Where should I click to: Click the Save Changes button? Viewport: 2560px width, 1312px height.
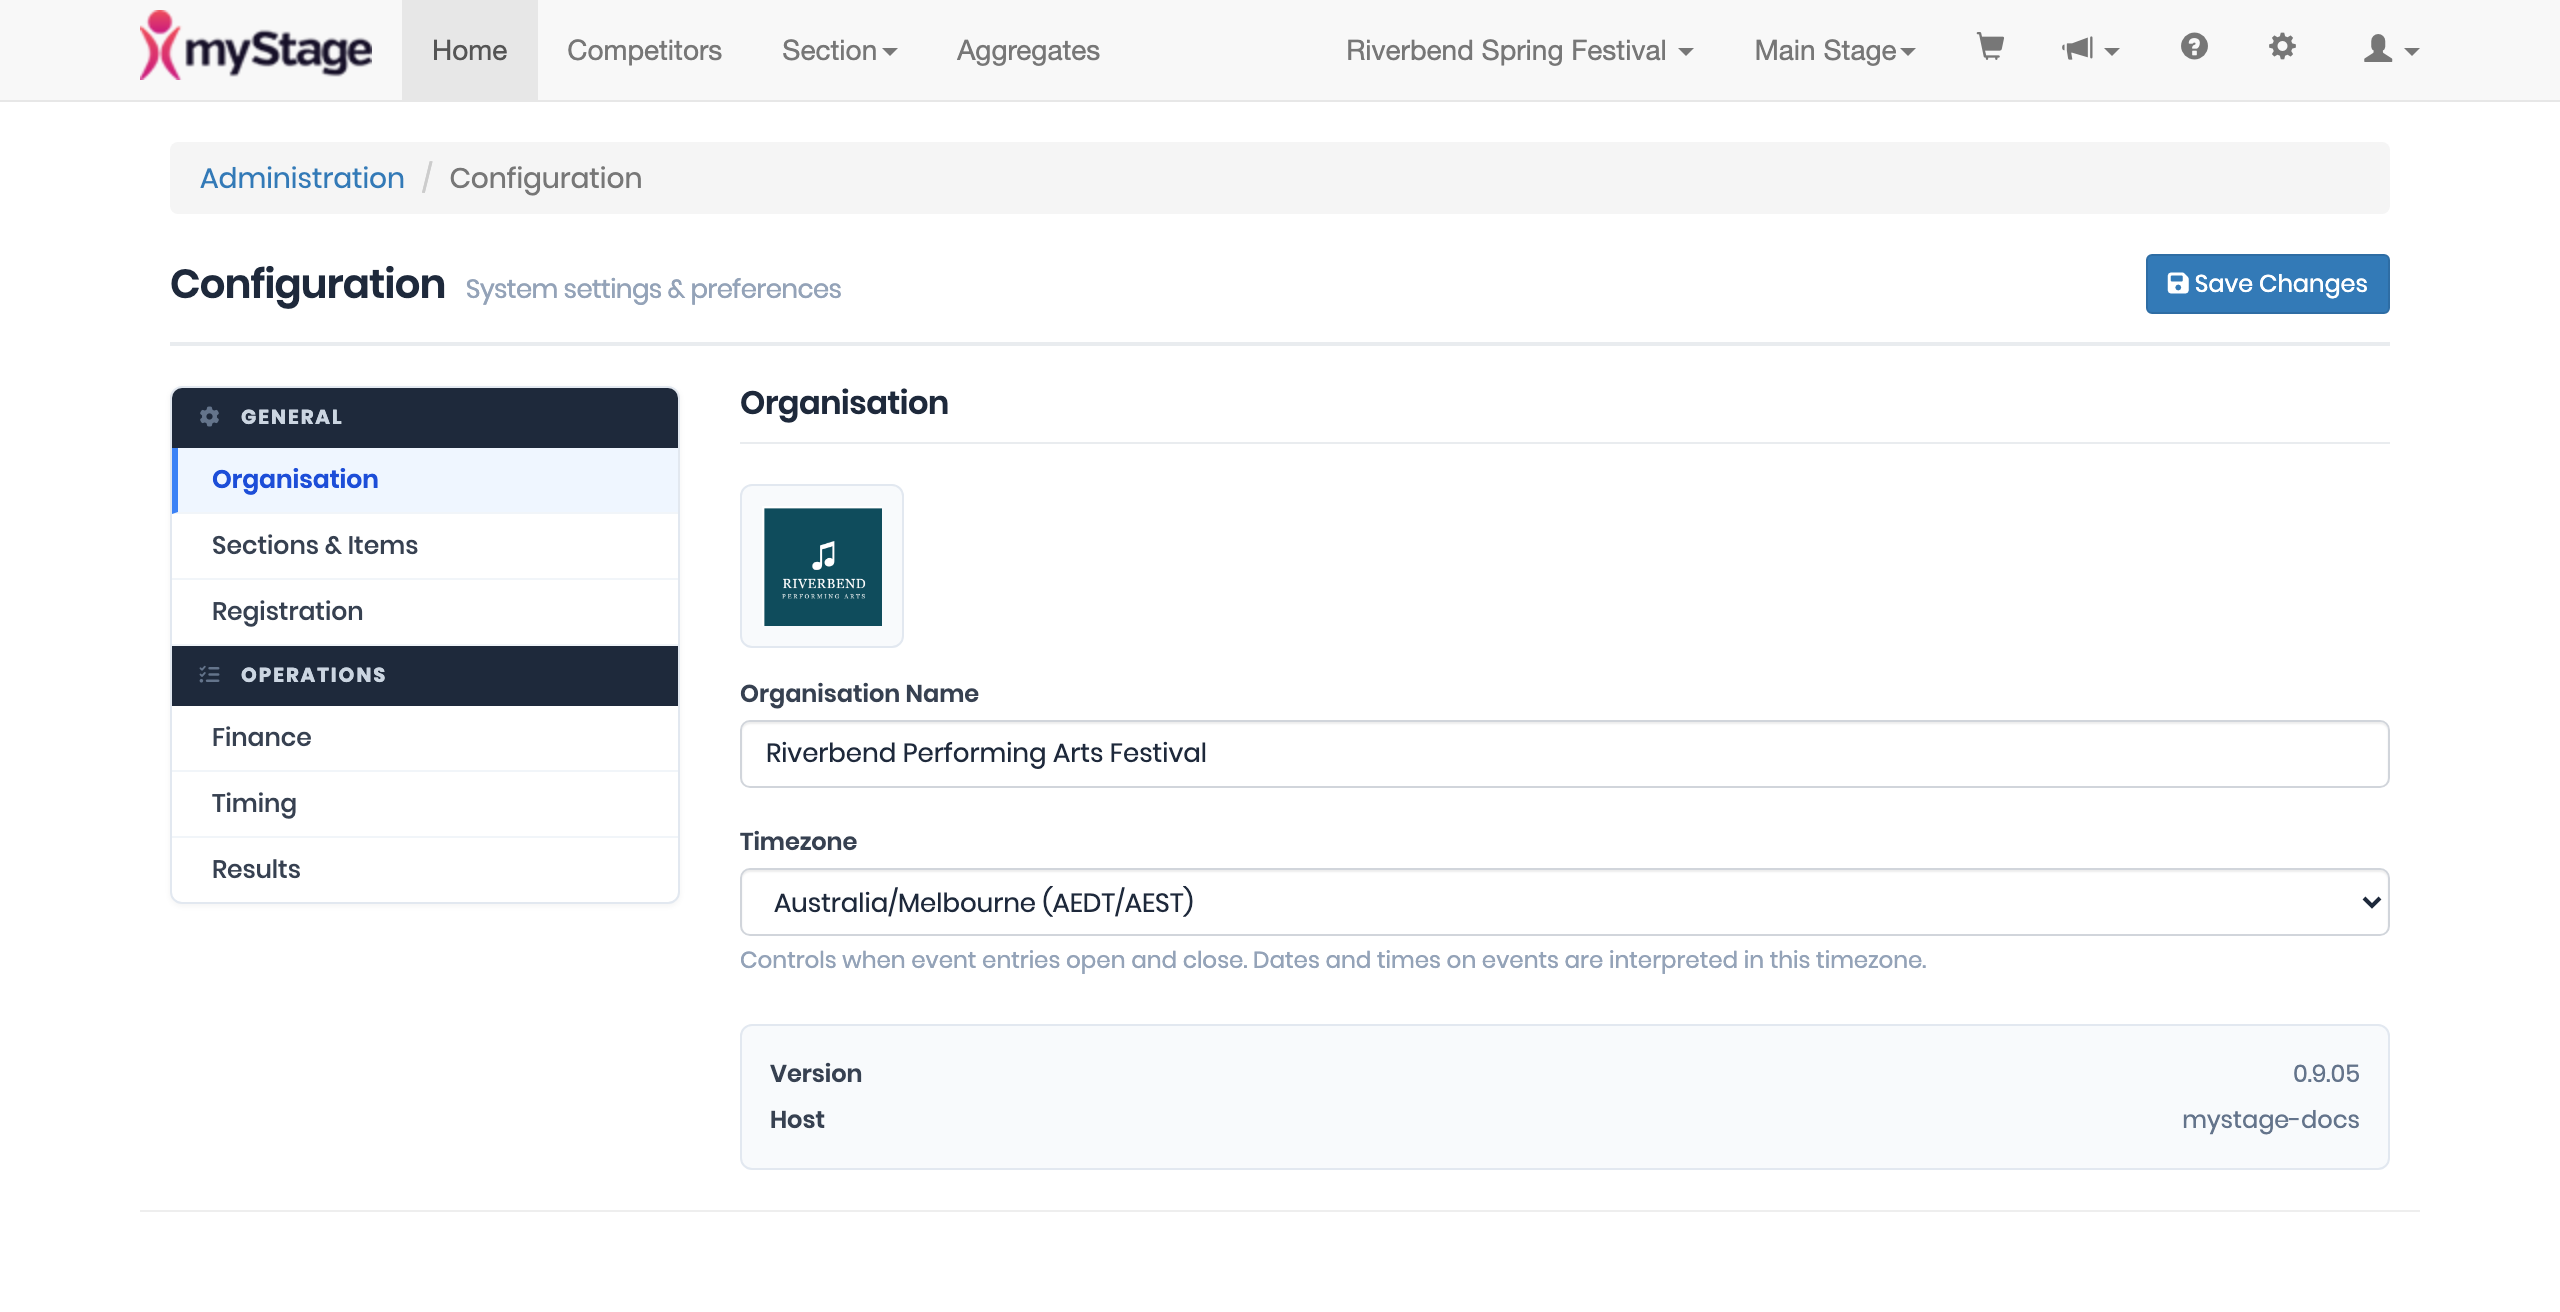pos(2267,284)
